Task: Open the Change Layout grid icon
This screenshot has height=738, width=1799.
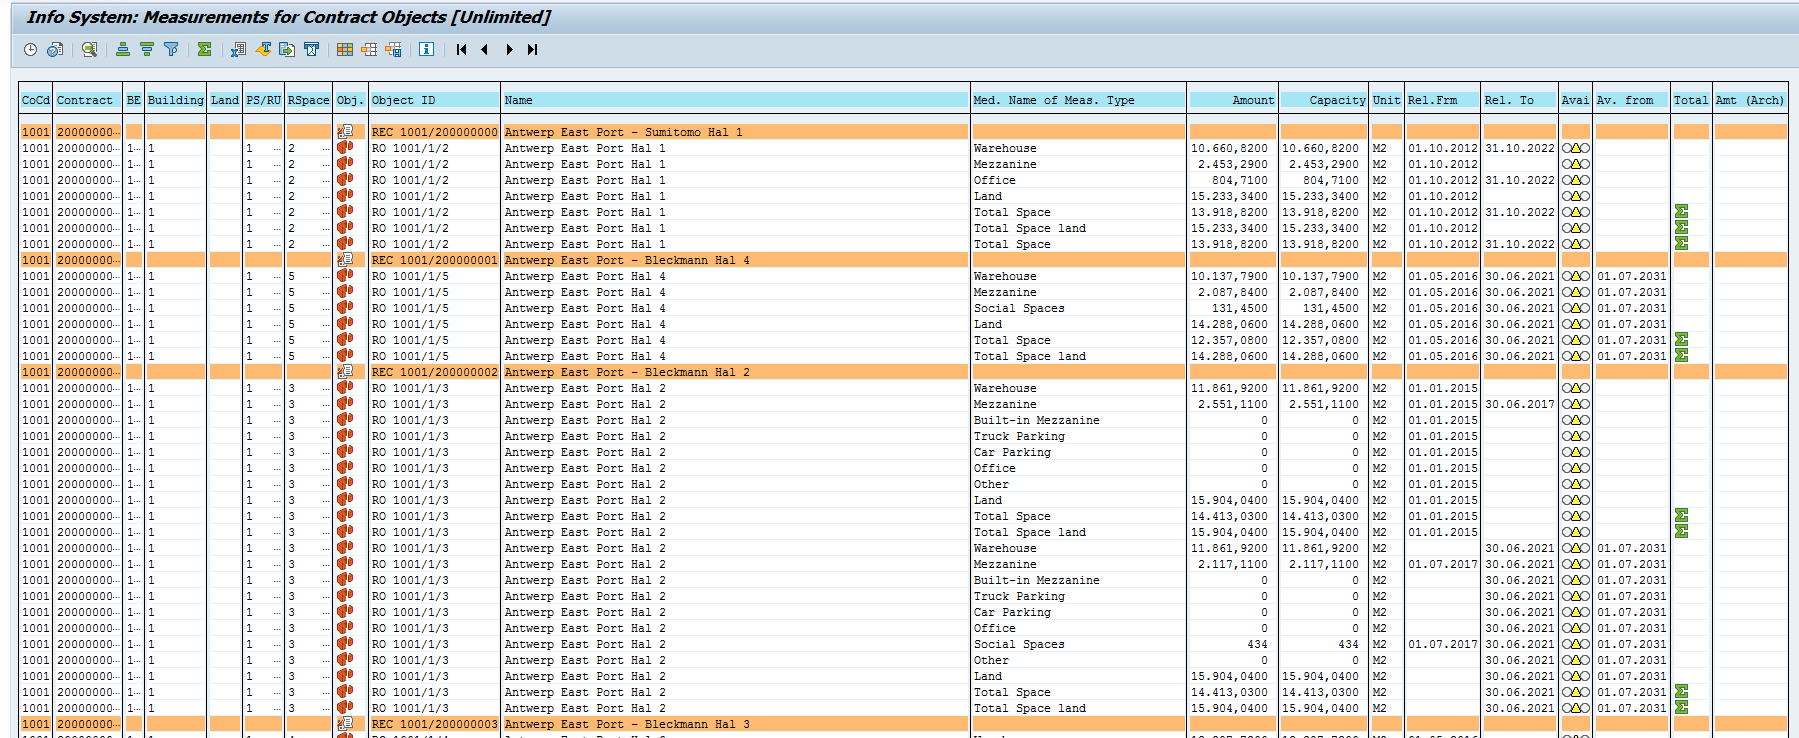Action: [x=345, y=49]
